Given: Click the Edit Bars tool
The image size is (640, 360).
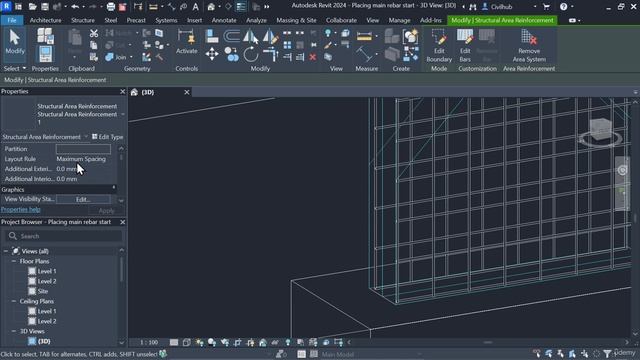Looking at the screenshot, I should click(x=465, y=46).
